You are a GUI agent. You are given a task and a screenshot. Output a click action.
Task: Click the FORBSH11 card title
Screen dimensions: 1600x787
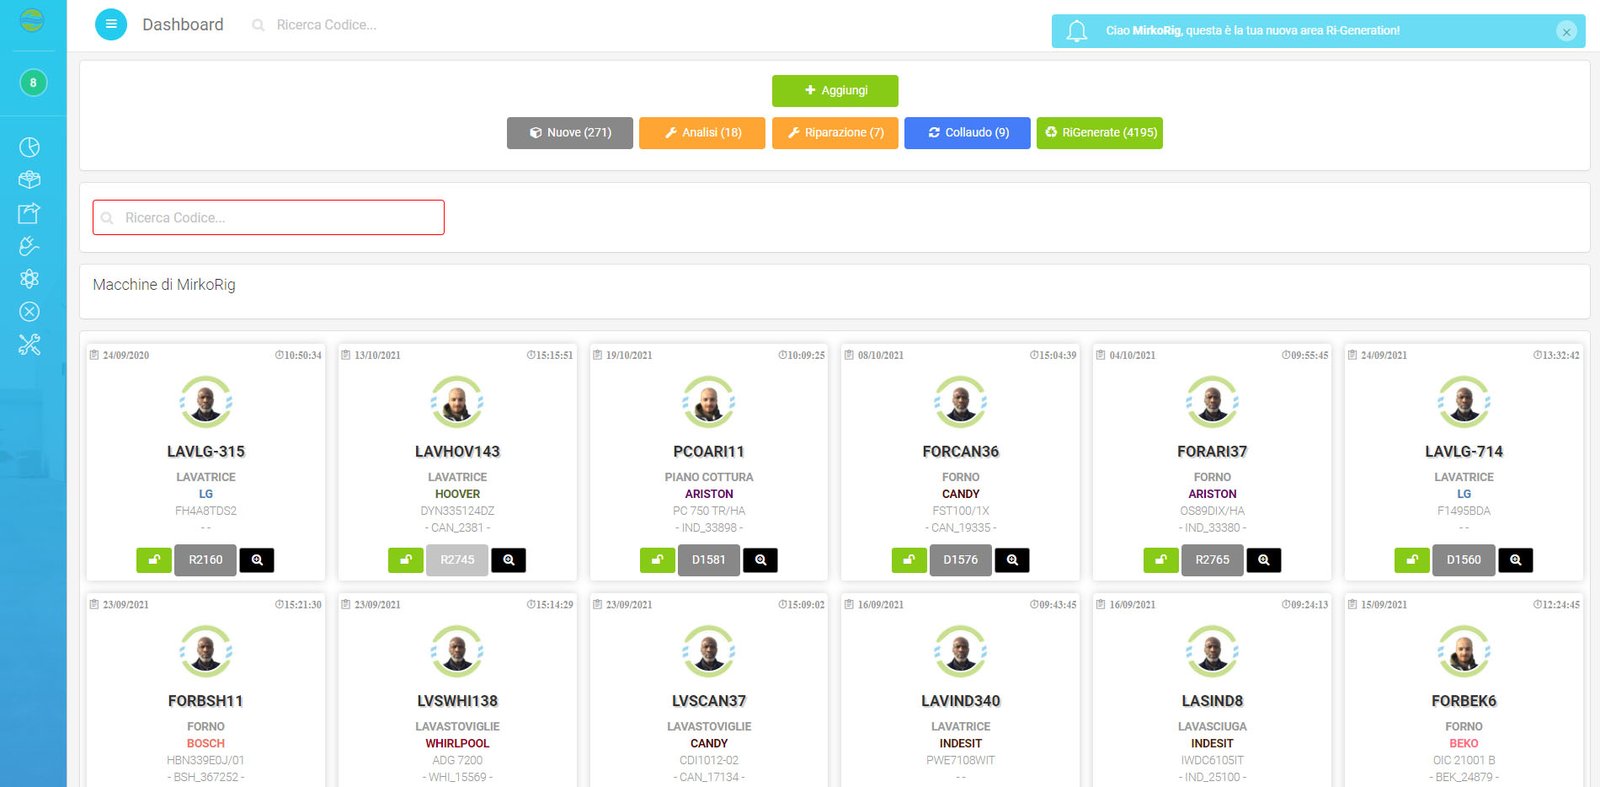(x=206, y=701)
